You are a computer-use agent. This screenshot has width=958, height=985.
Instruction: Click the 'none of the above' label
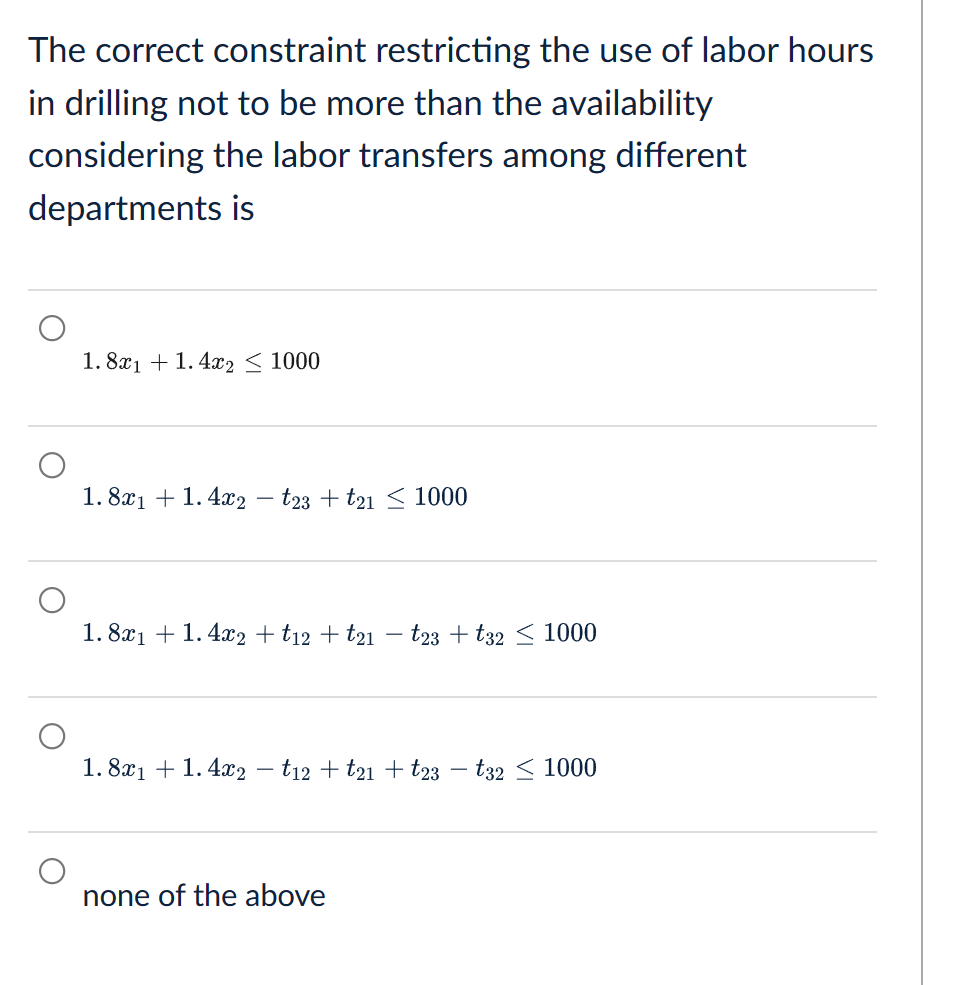204,895
